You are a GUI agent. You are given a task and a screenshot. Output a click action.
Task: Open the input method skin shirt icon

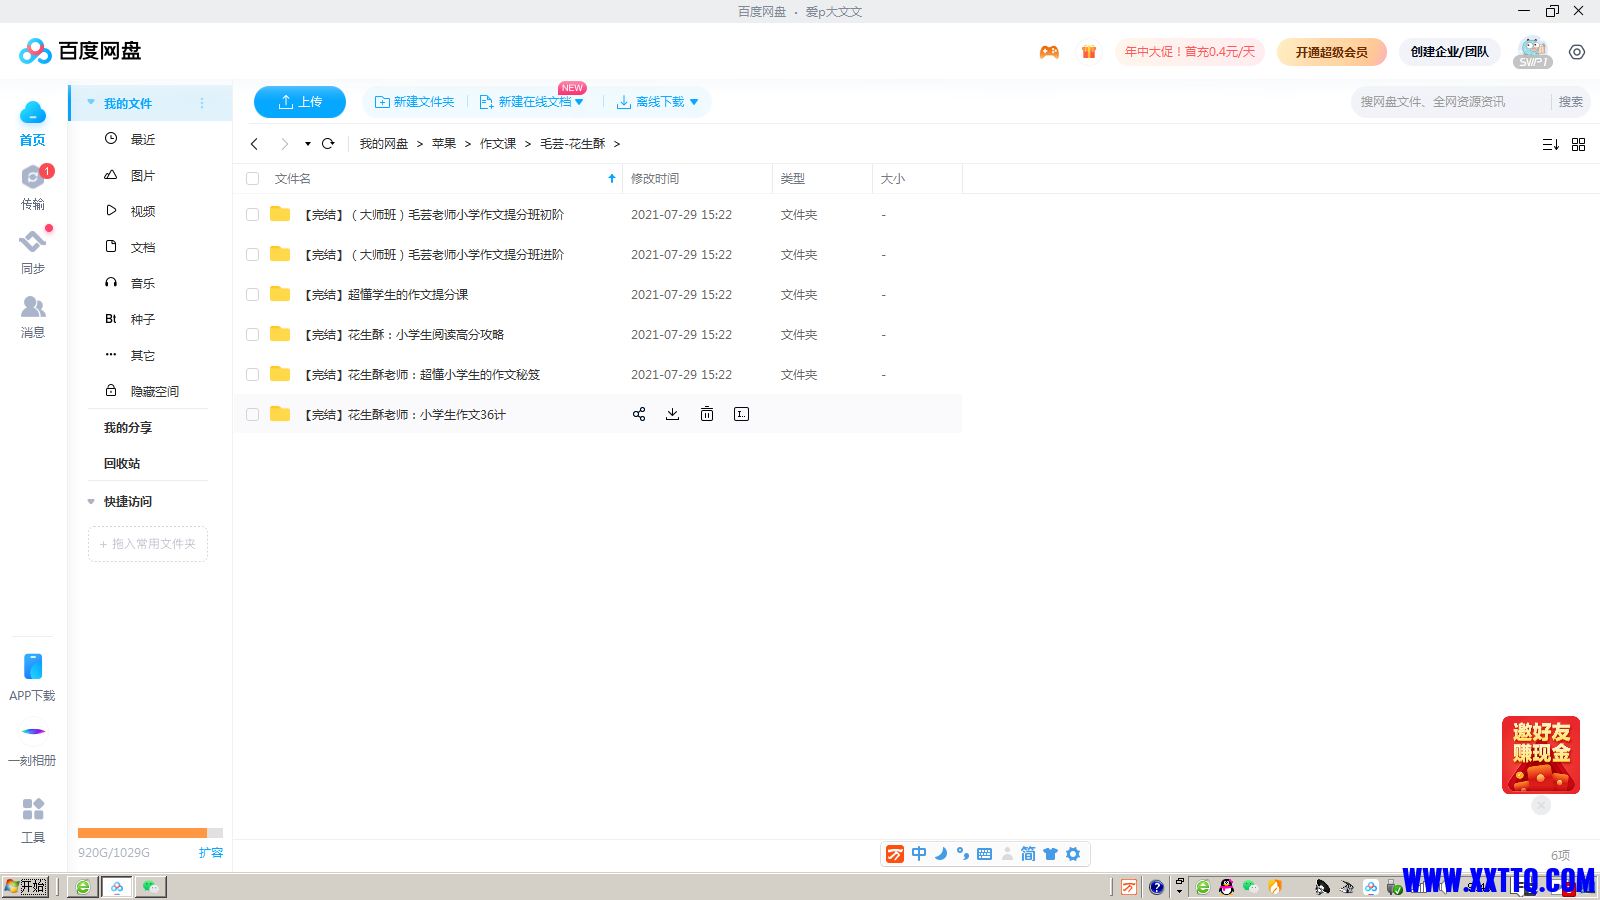pyautogui.click(x=1050, y=854)
